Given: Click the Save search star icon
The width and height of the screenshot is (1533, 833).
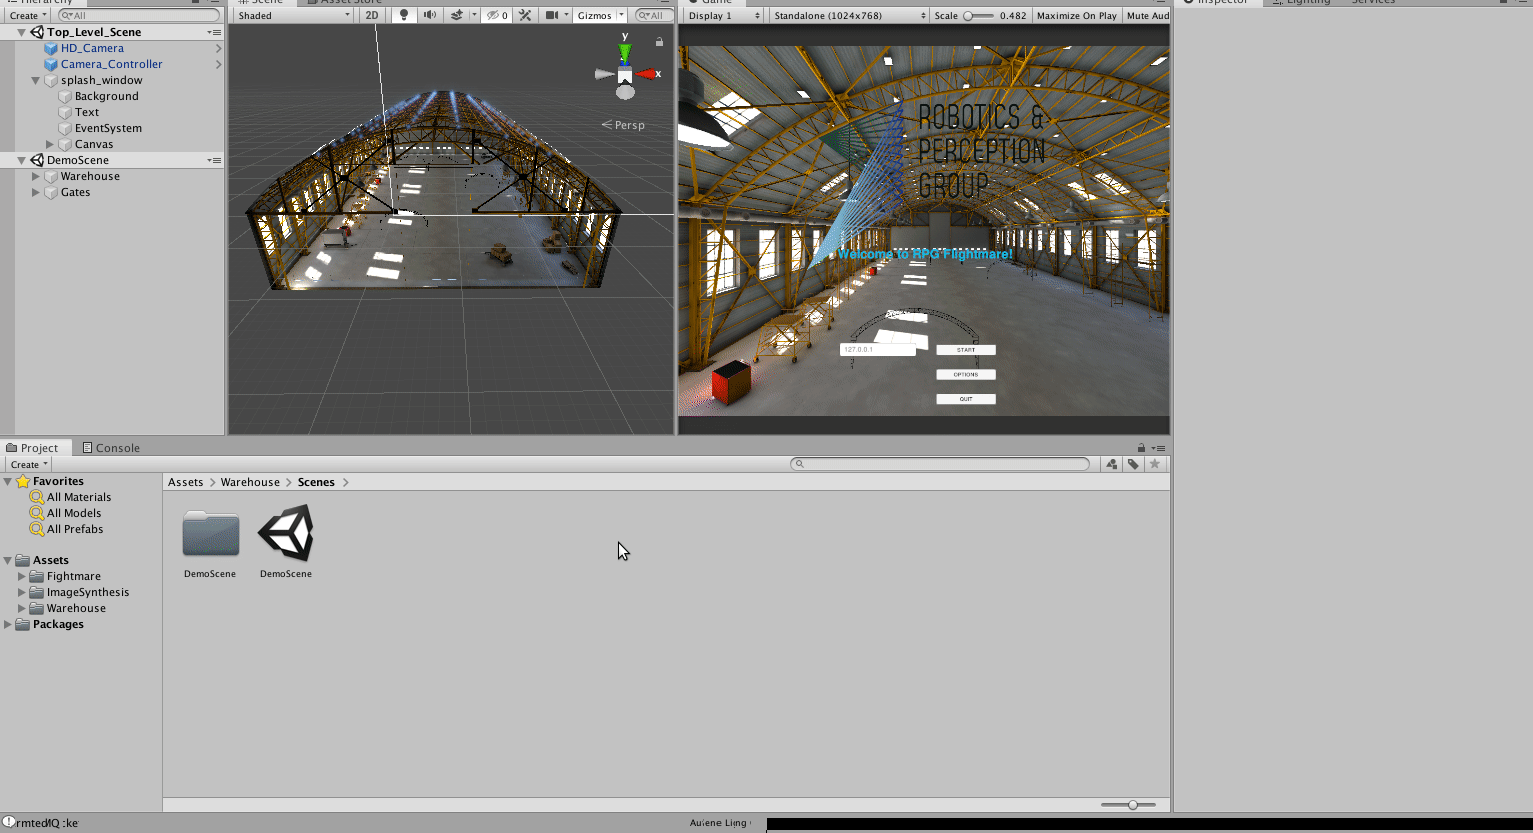Looking at the screenshot, I should [1155, 464].
